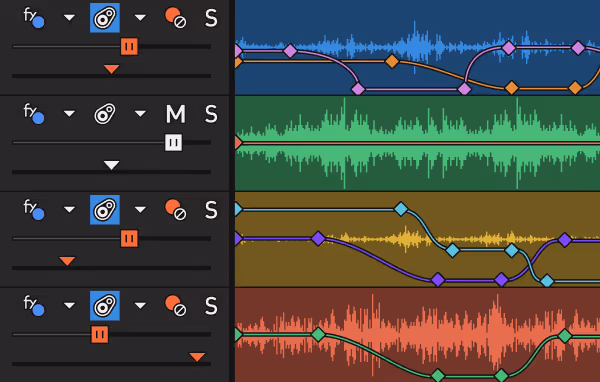Open the automation dropdown arrow on the blue track
This screenshot has height=382, width=600.
(140, 18)
